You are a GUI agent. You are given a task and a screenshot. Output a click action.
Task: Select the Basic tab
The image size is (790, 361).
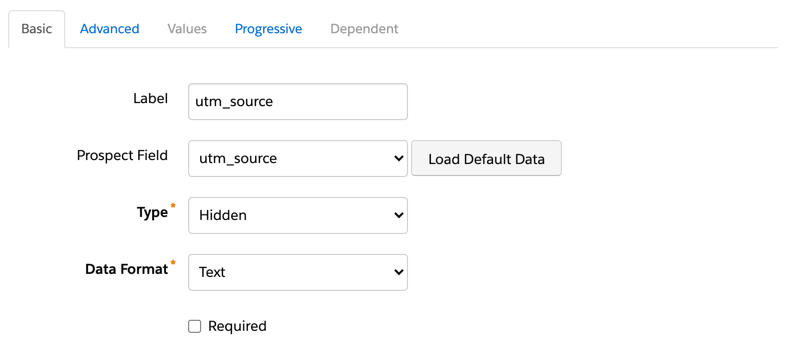[x=37, y=29]
